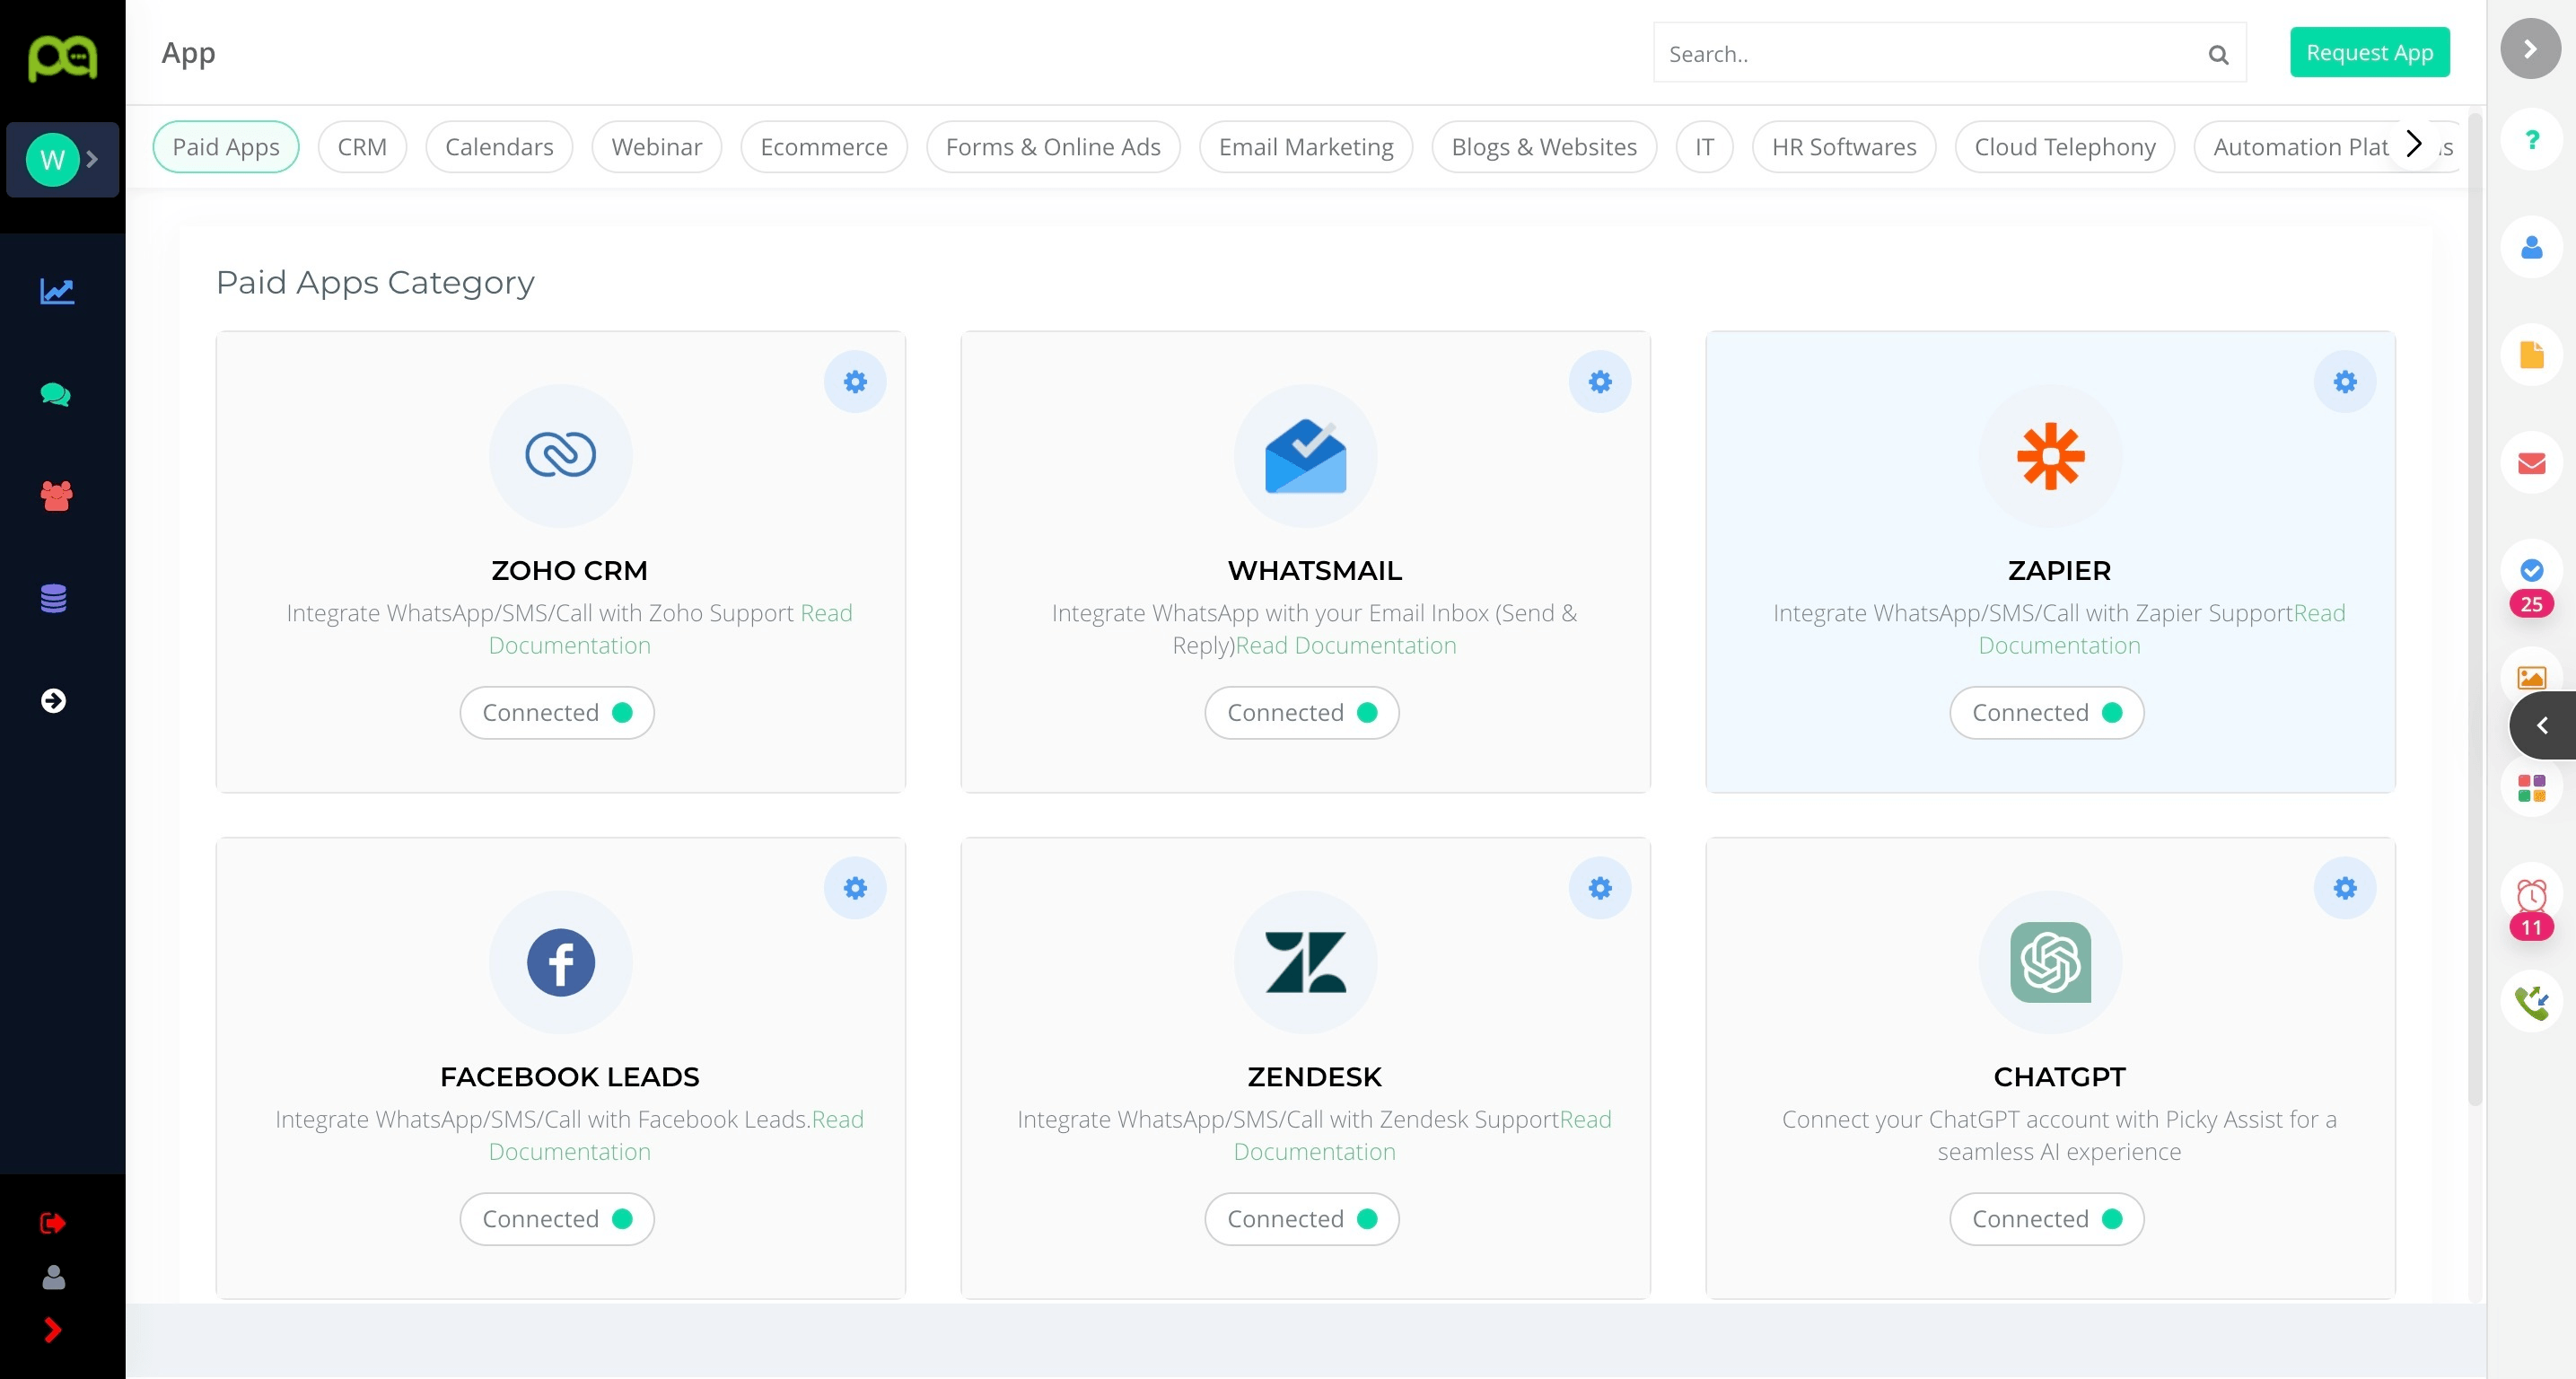The image size is (2576, 1379).
Task: Expand the W account switcher chevron
Action: pos(92,159)
